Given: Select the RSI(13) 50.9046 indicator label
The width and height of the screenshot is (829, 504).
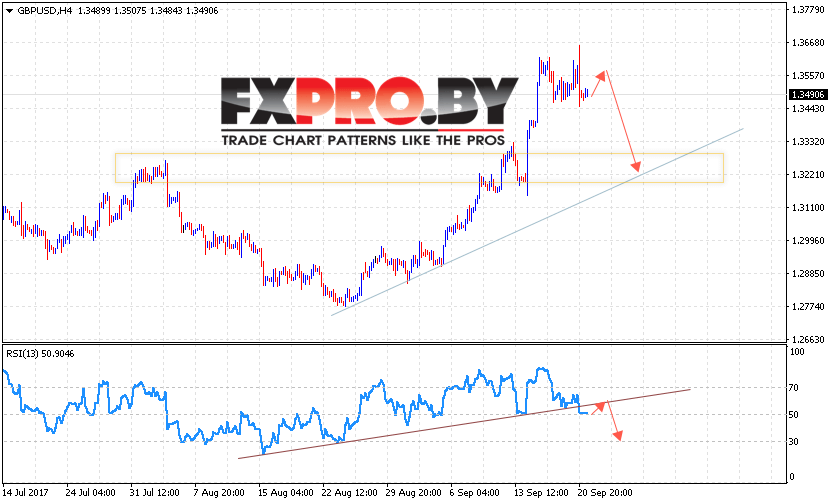Looking at the screenshot, I should pyautogui.click(x=40, y=354).
